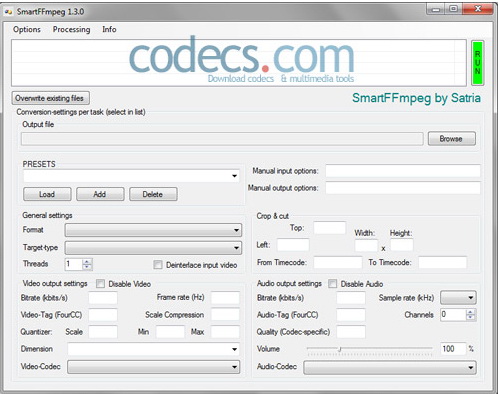Increase Channels with the up arrow
The image size is (498, 394).
point(470,312)
